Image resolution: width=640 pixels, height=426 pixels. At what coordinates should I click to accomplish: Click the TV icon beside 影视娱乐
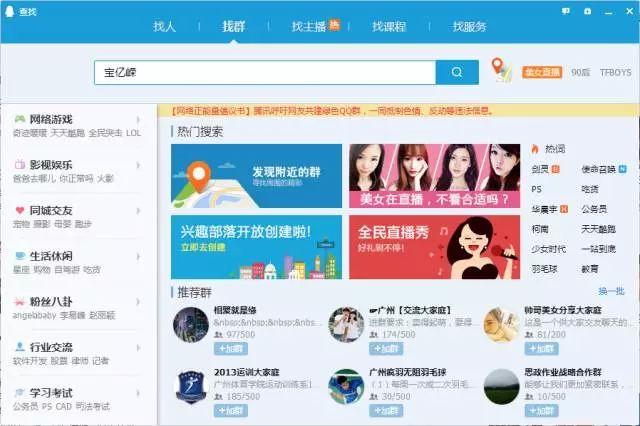[20, 165]
